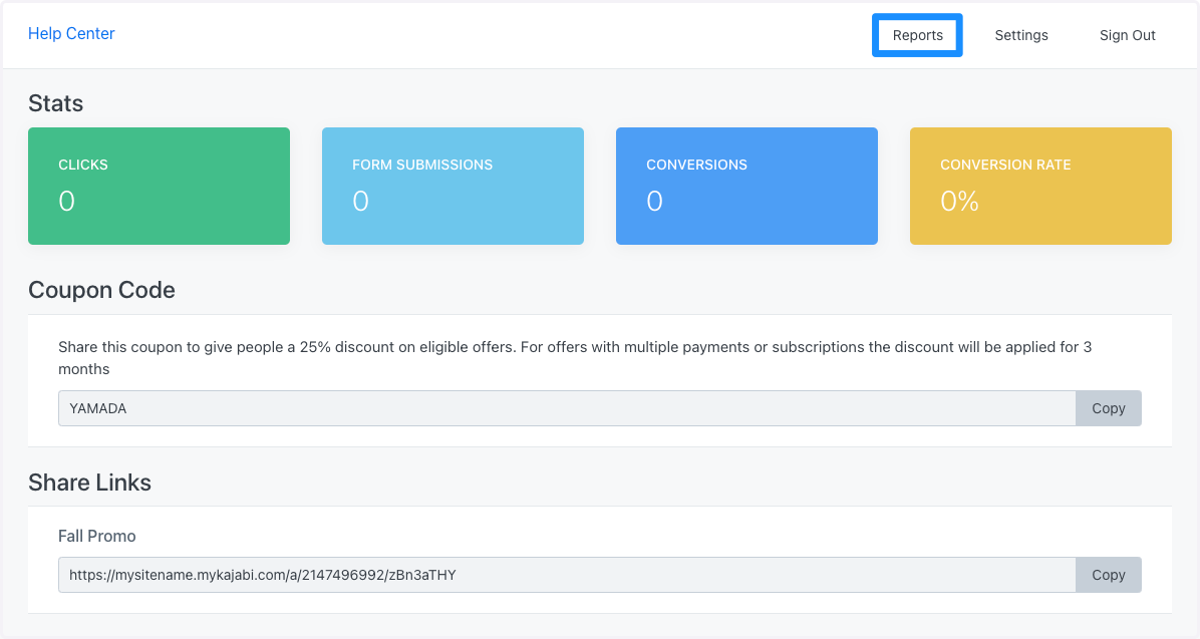The height and width of the screenshot is (639, 1200).
Task: Click the Share Links heading
Action: click(x=90, y=482)
